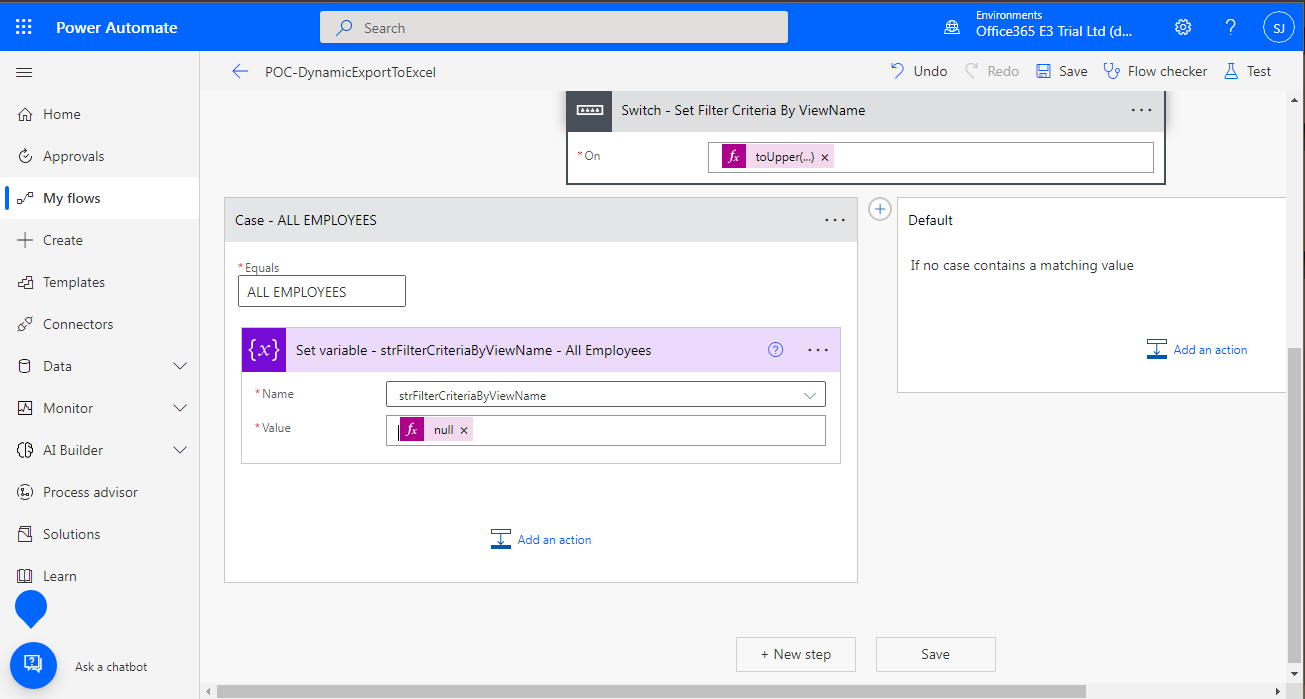Click the Power Automate brand title

[117, 28]
